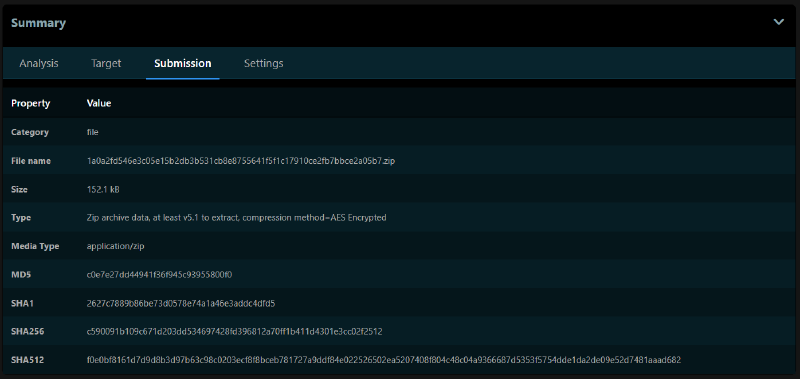The image size is (800, 379).
Task: Collapse the Summary panel chevron
Action: 778,22
